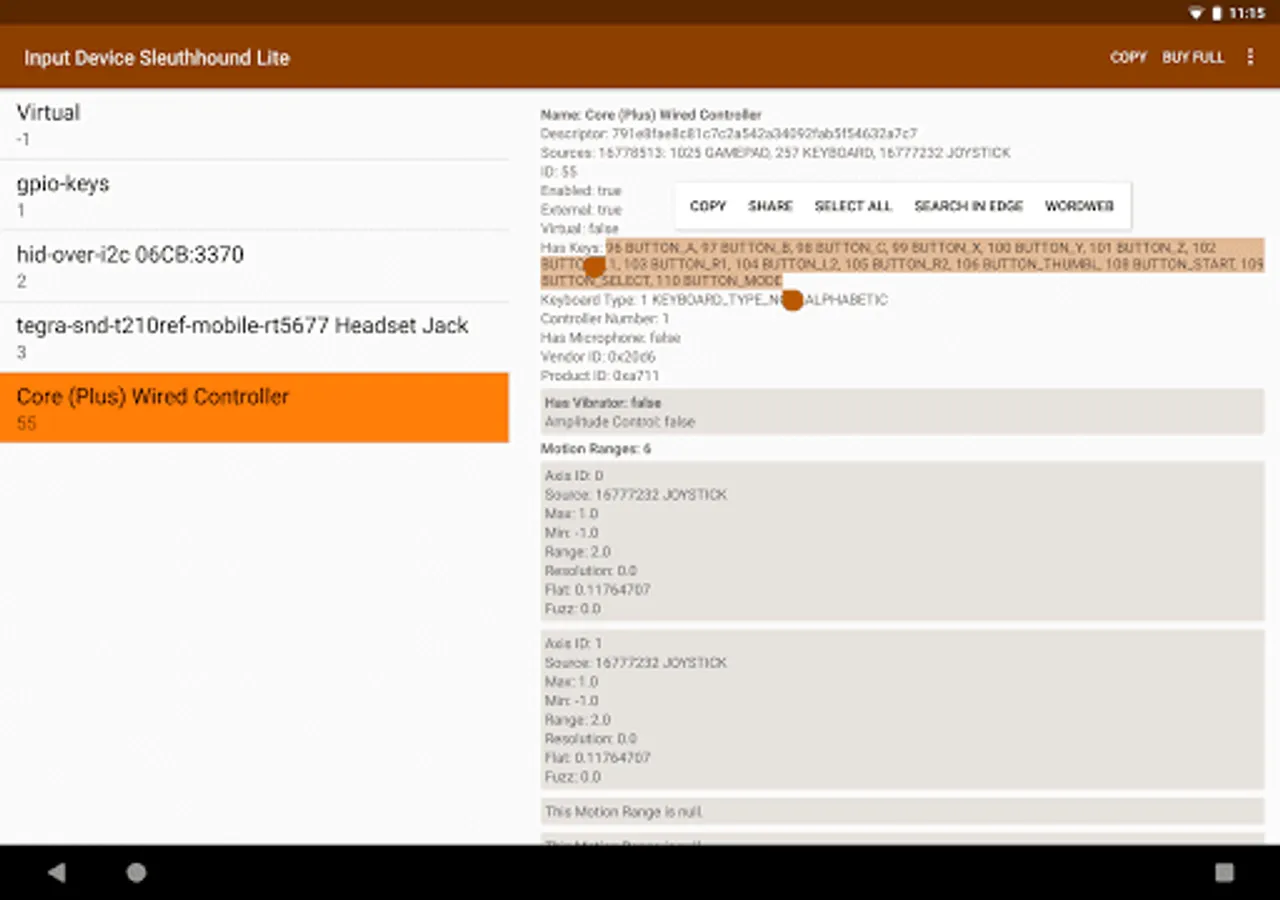Click the BUY FULL button

click(x=1193, y=57)
